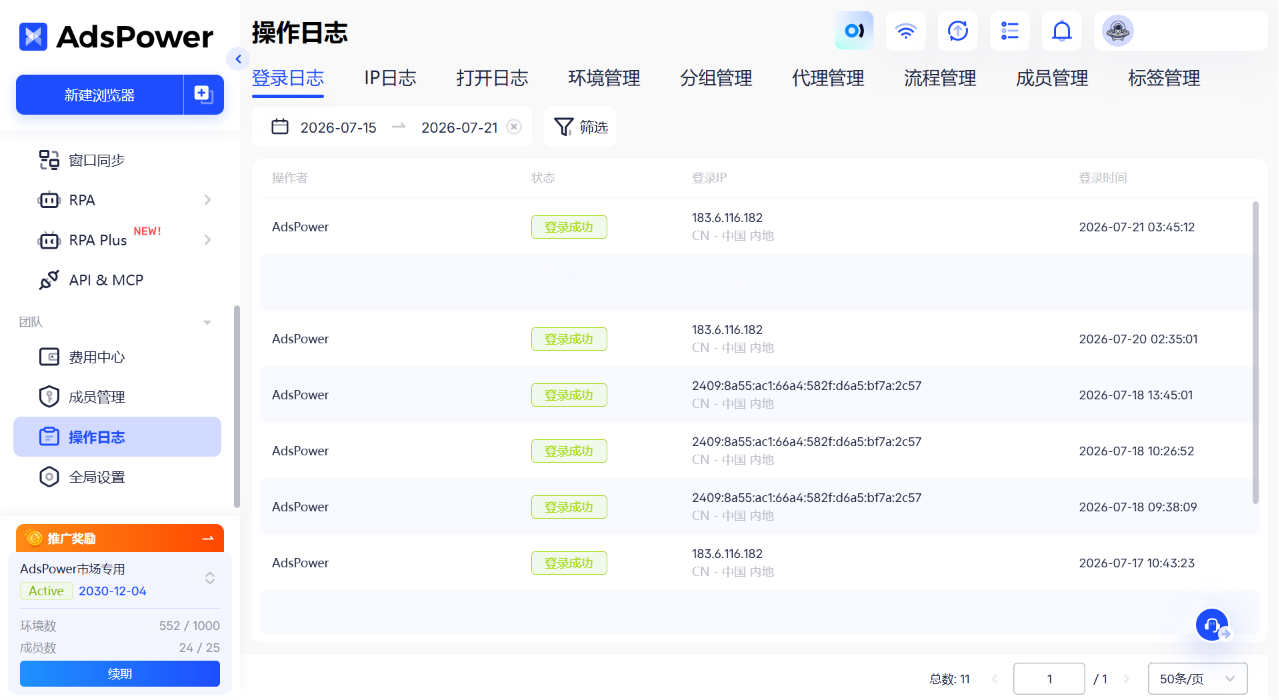Image resolution: width=1279 pixels, height=700 pixels.
Task: Open 窗口同步 menu item
Action: [x=117, y=160]
